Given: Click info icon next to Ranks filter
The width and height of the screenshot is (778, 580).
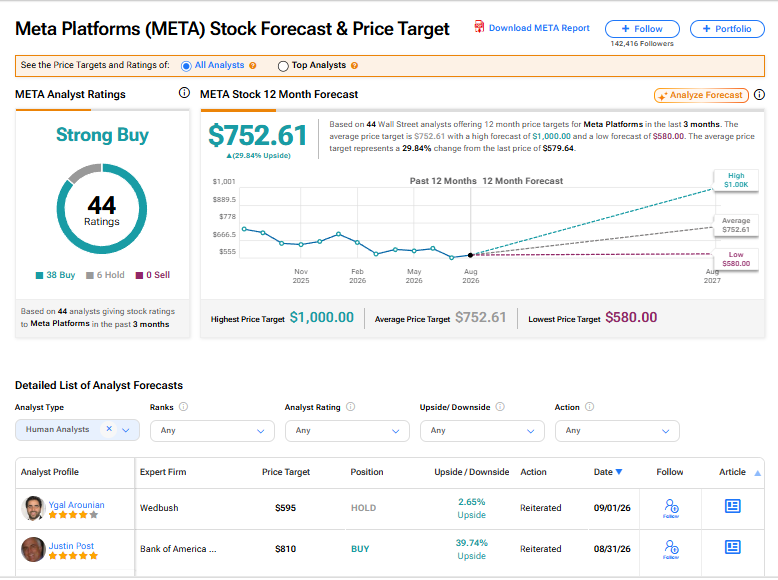Looking at the screenshot, I should pyautogui.click(x=183, y=407).
